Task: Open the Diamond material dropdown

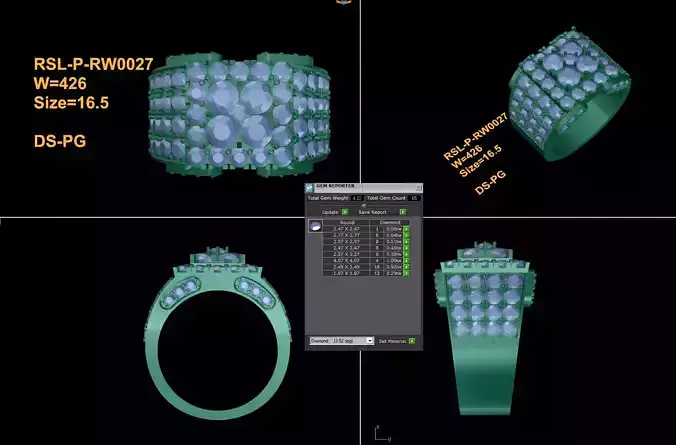Action: [x=341, y=341]
